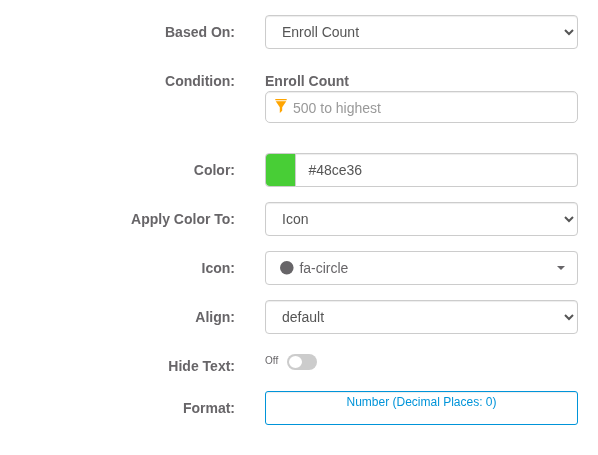The width and height of the screenshot is (598, 455).
Task: Expand the fa-circle icon picker
Action: 421,268
